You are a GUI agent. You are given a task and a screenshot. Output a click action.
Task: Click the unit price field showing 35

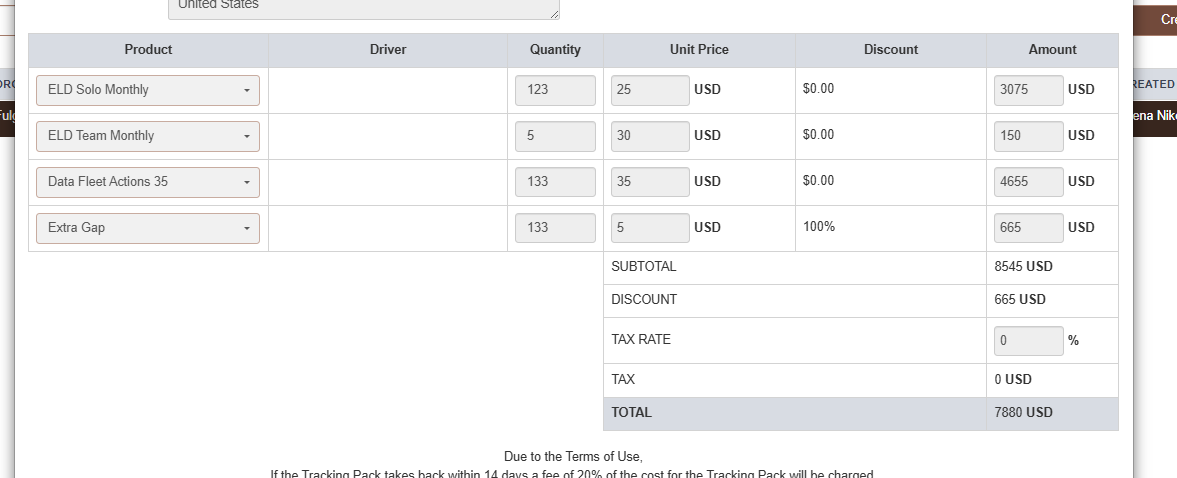click(649, 182)
